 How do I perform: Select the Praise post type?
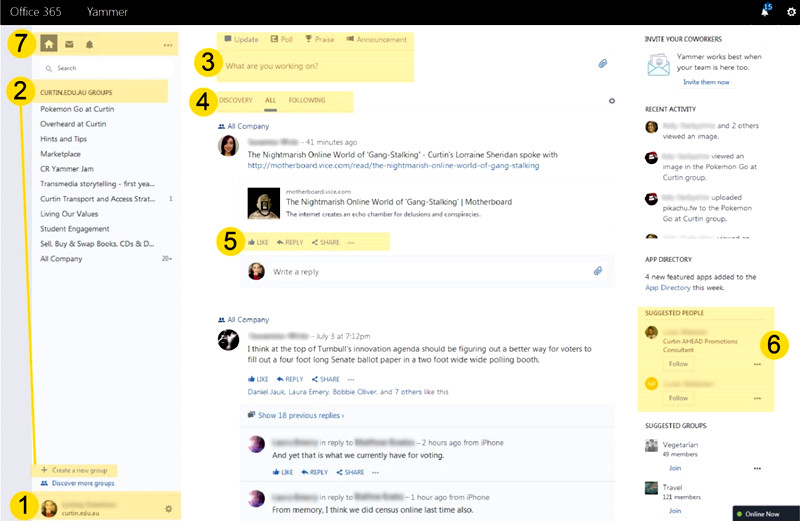point(319,39)
